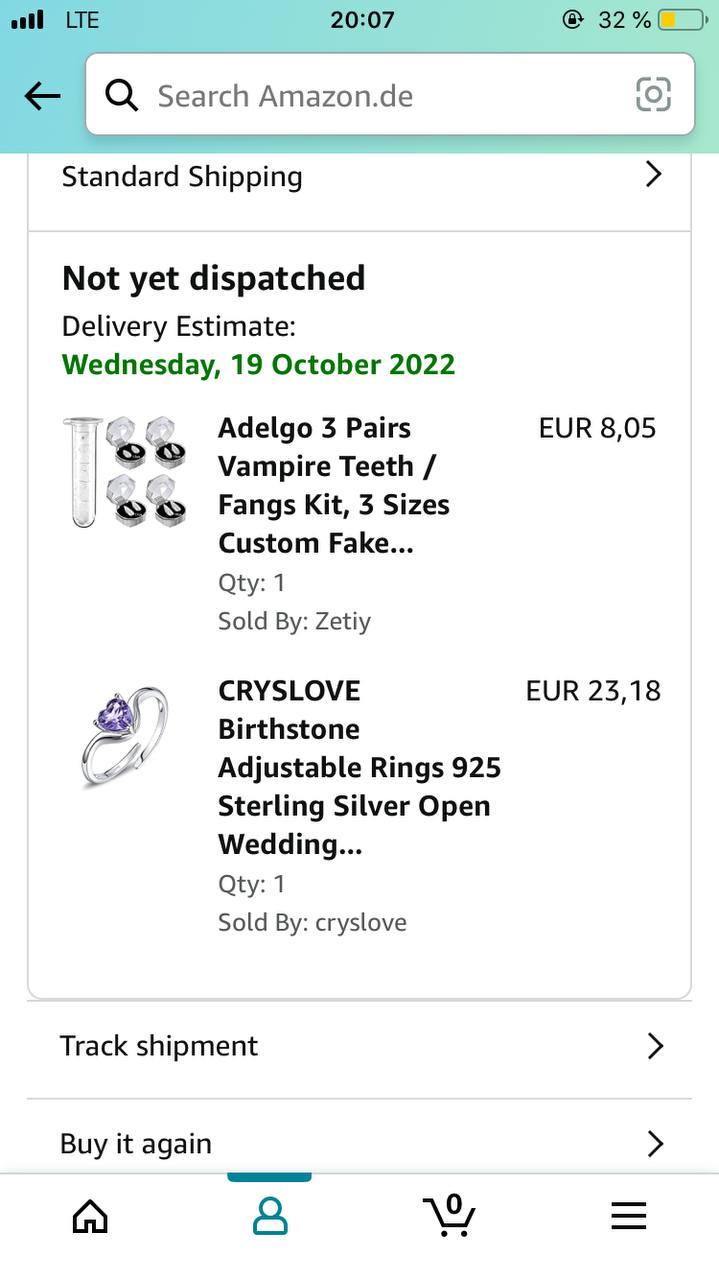Screen dimensions: 719x1280
Task: Open CRYSLOVE Birthstone Rings product link
Action: tap(359, 767)
